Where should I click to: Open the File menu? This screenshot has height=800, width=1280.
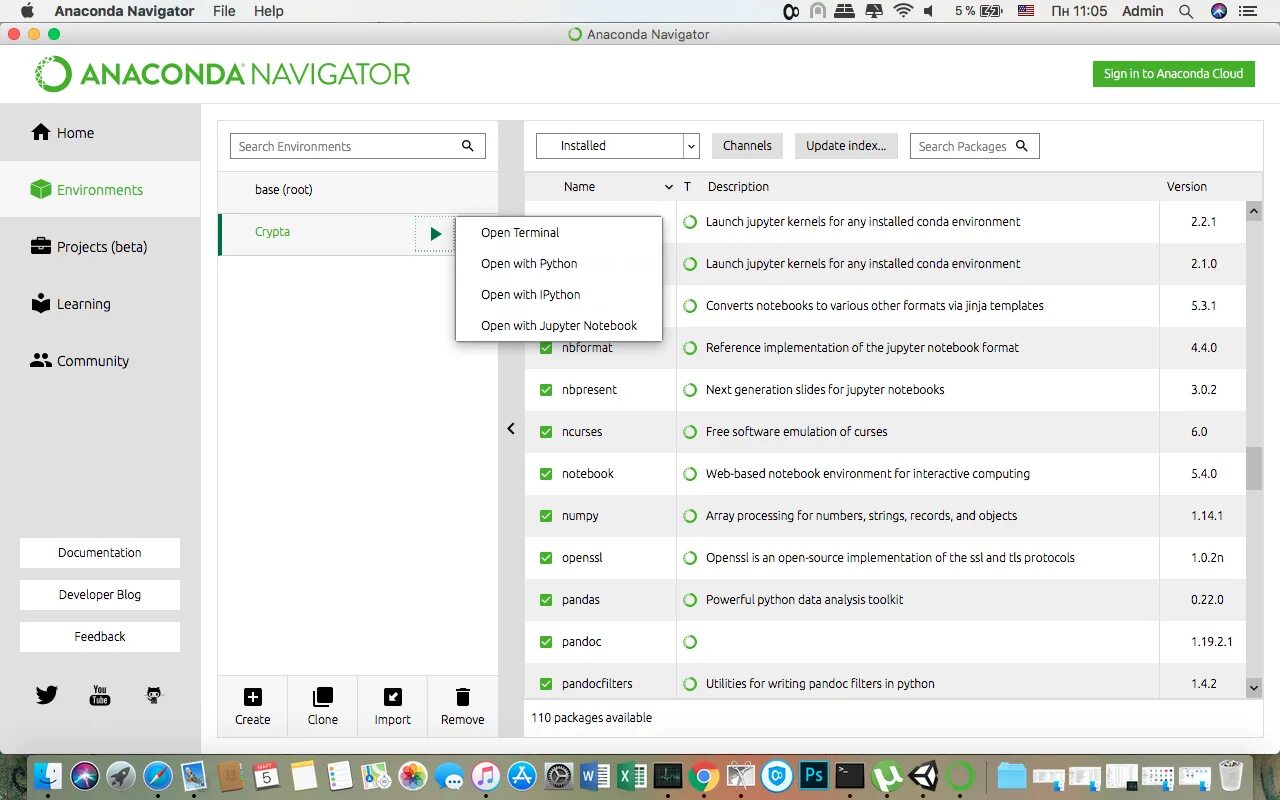point(224,11)
